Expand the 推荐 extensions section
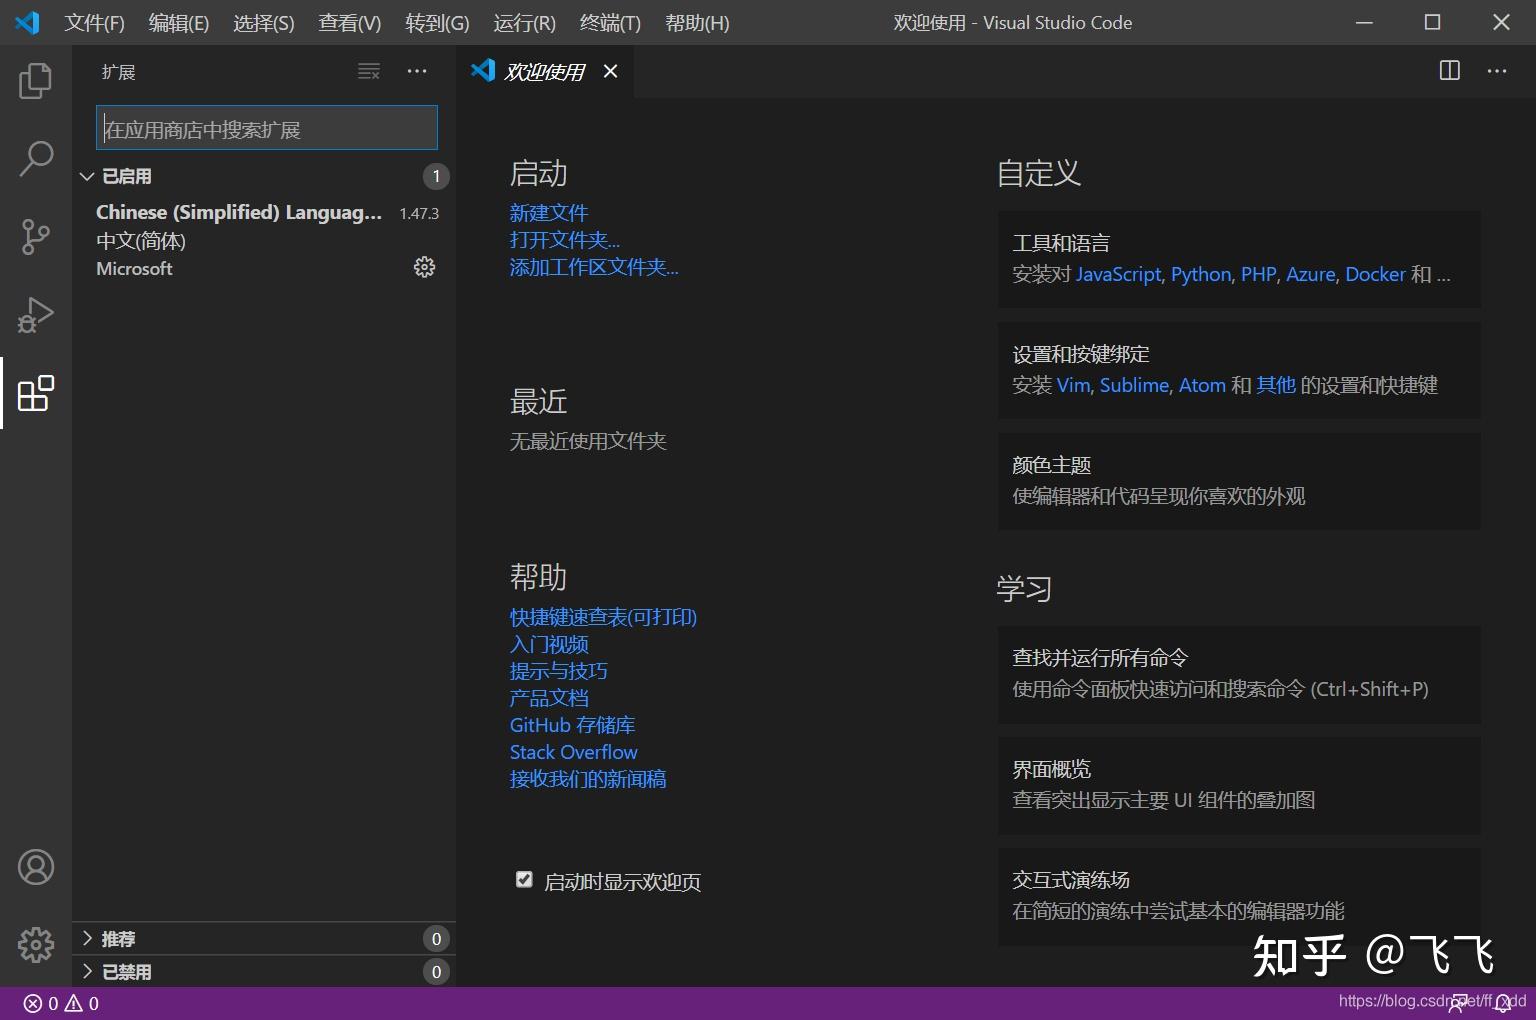 point(117,938)
